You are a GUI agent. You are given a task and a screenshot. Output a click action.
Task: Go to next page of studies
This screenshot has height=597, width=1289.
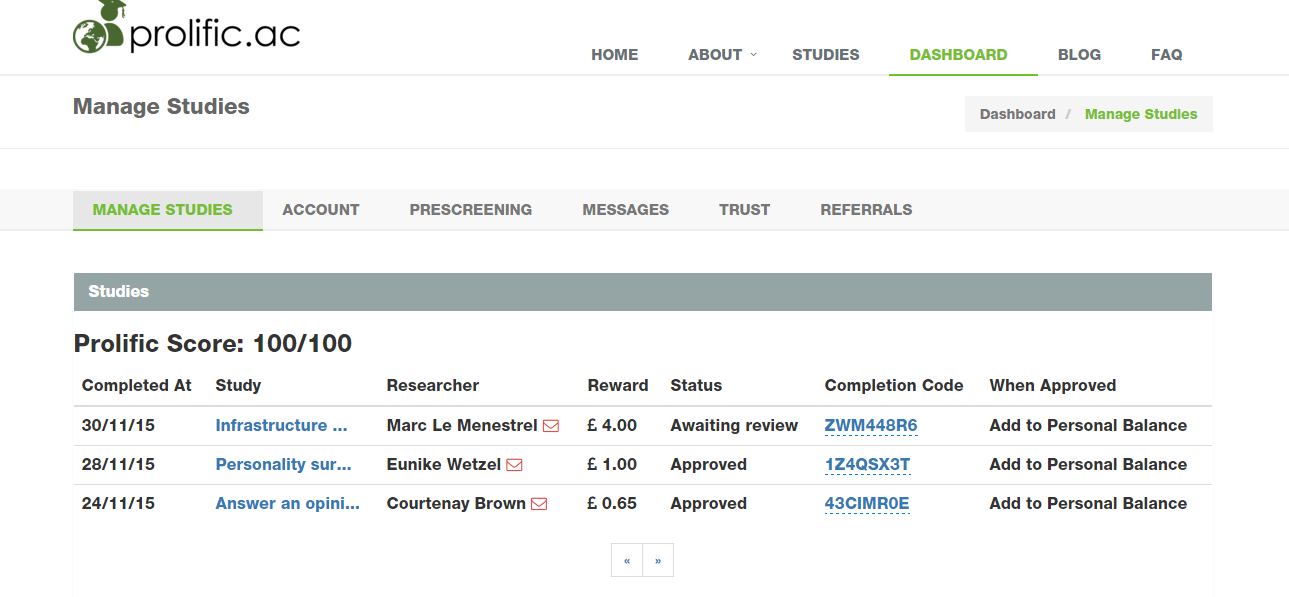point(658,560)
